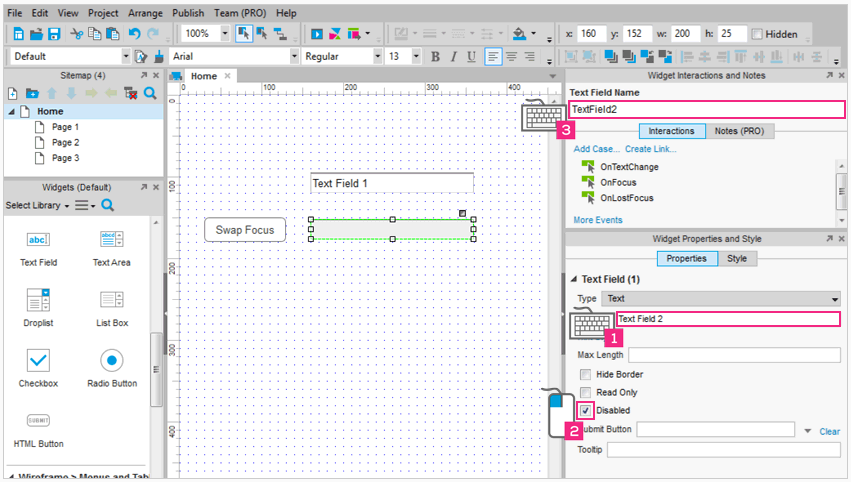Screen dimensions: 851x482
Task: Tick the Read Only checkbox
Action: pos(586,392)
